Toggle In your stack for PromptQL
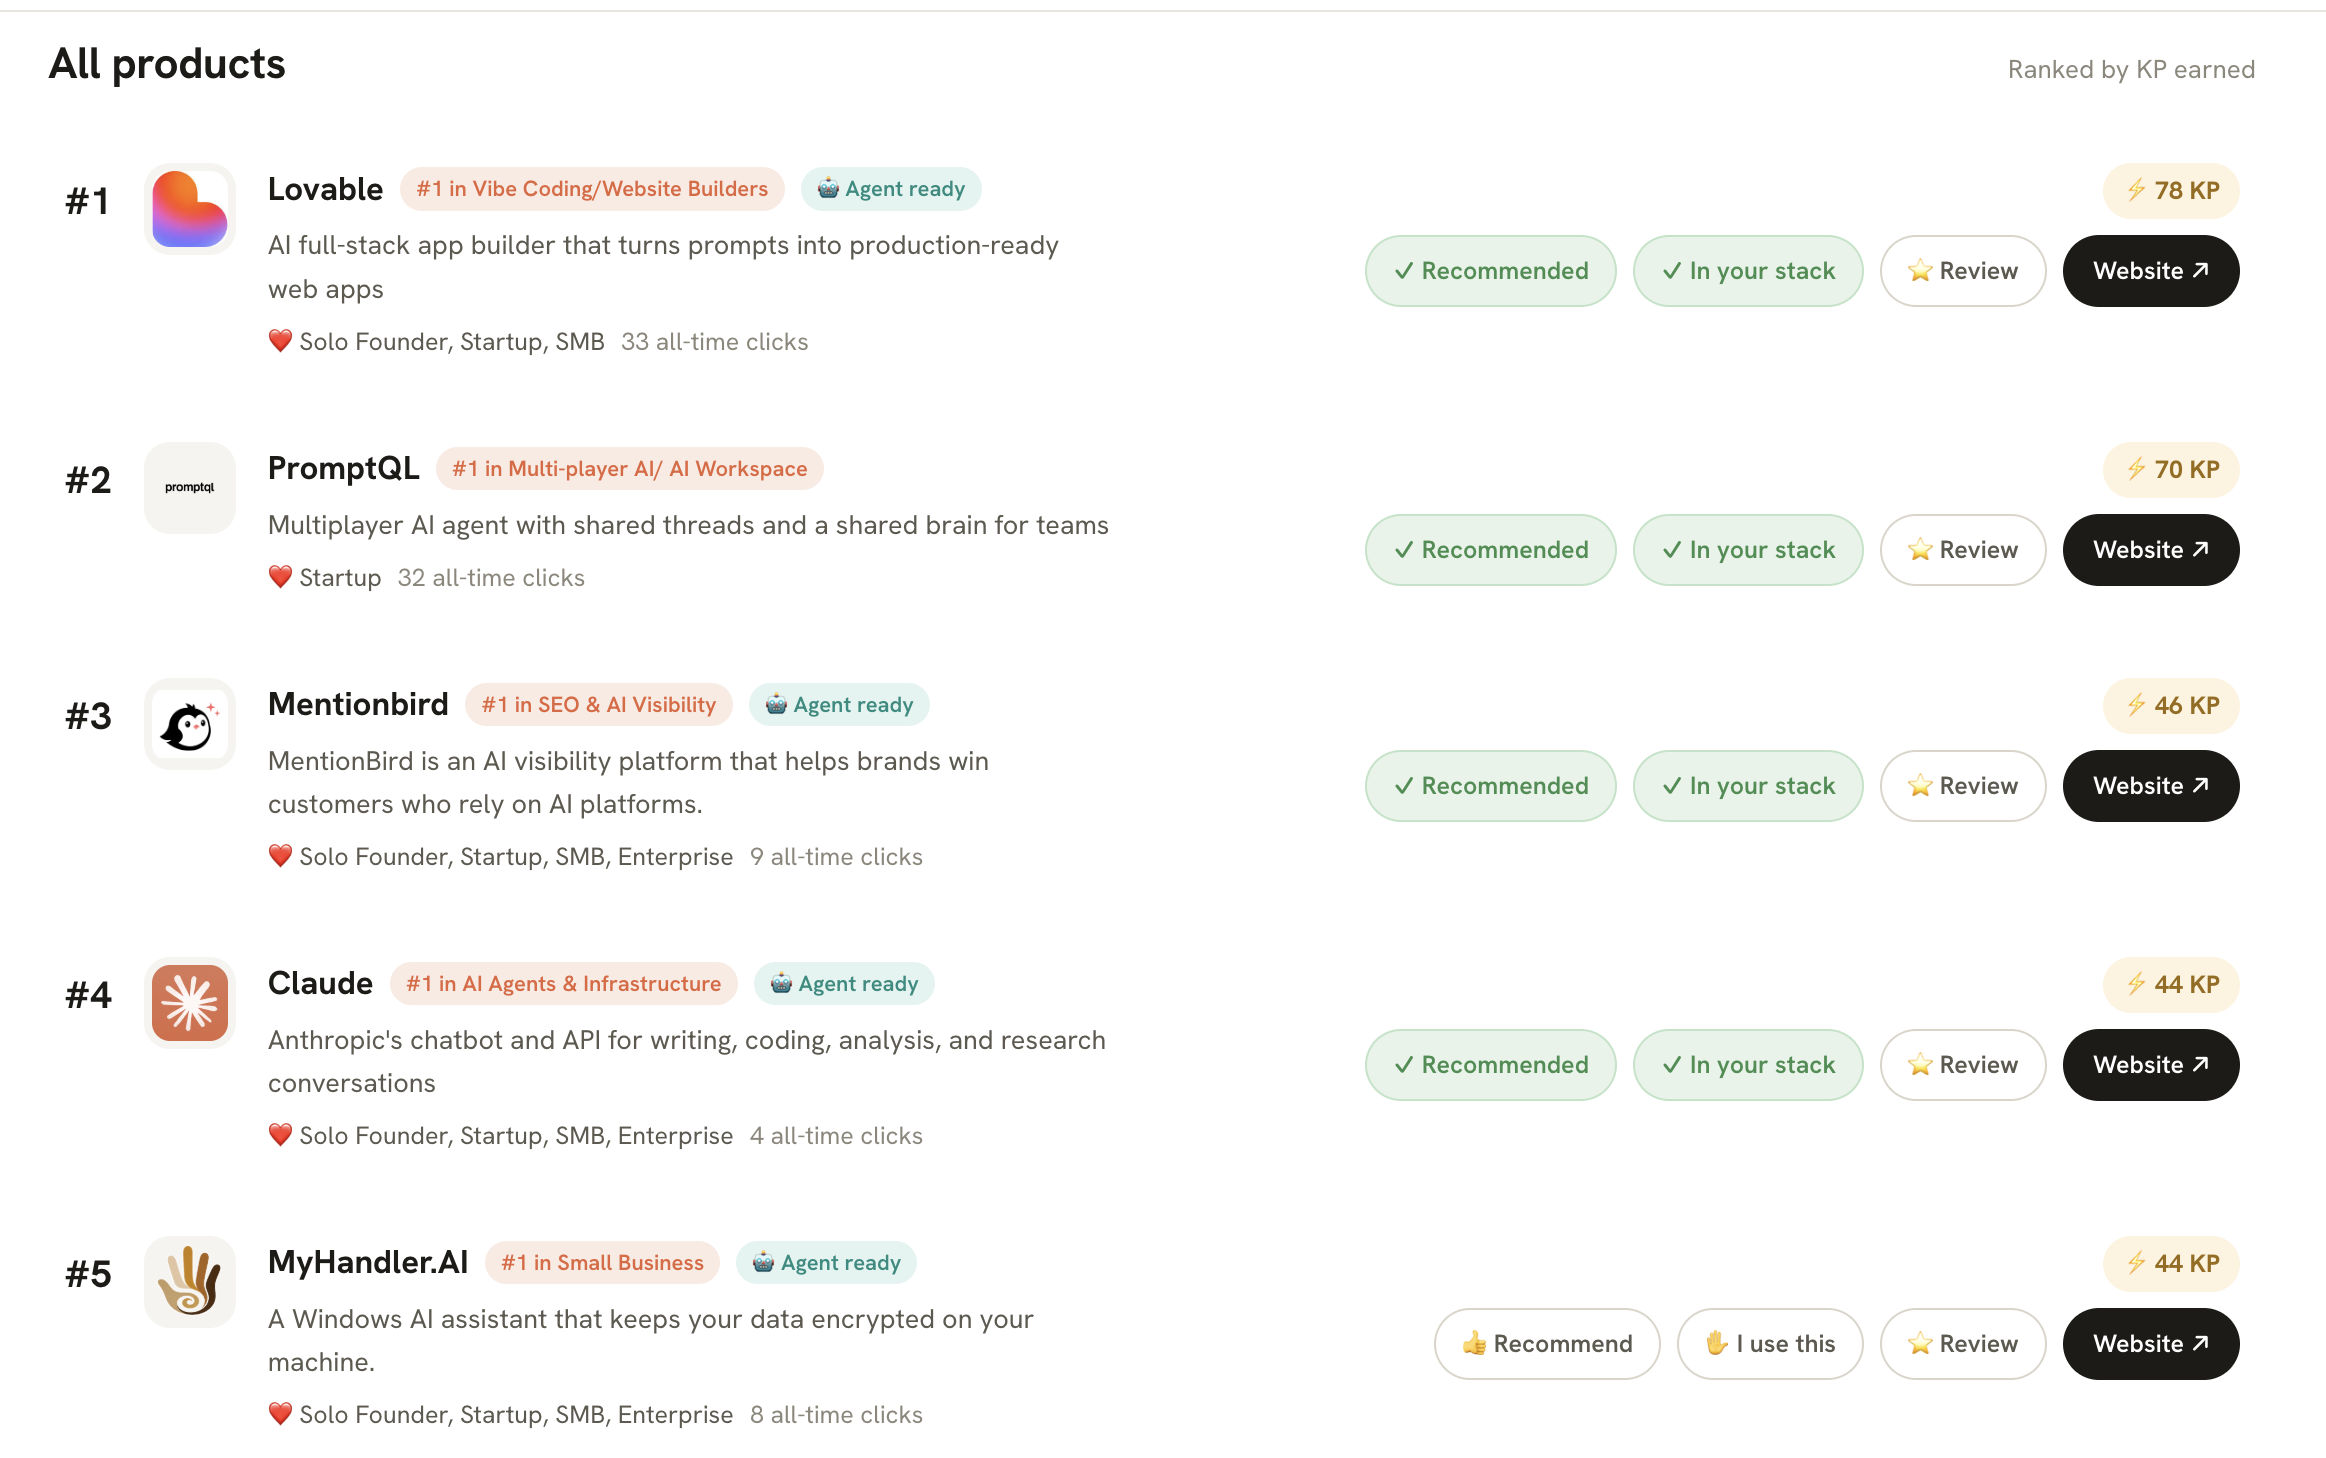Image resolution: width=2326 pixels, height=1458 pixels. 1748,550
